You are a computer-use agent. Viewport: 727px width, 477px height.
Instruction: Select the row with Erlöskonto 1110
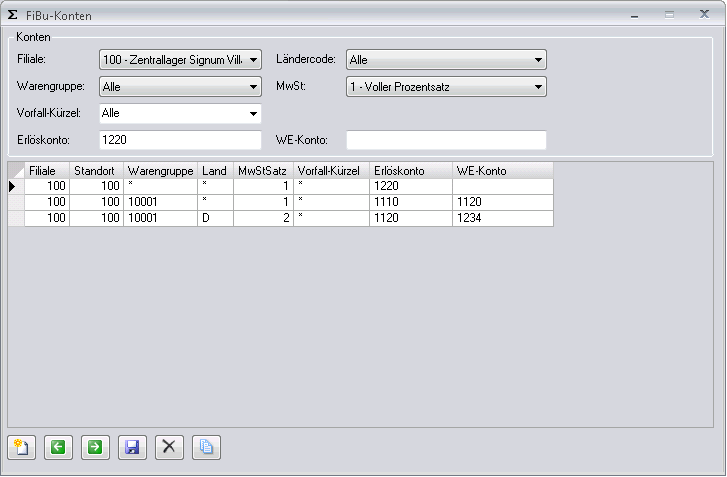point(410,202)
